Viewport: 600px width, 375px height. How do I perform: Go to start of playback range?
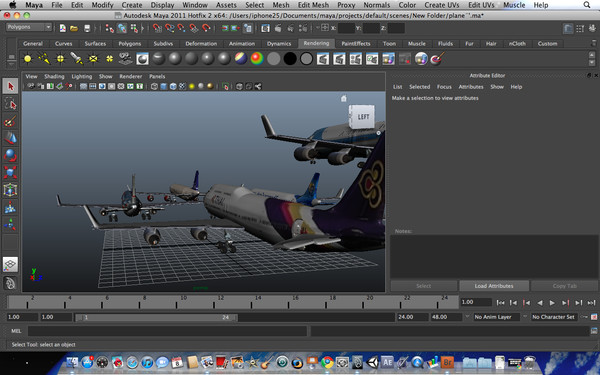tap(500, 303)
